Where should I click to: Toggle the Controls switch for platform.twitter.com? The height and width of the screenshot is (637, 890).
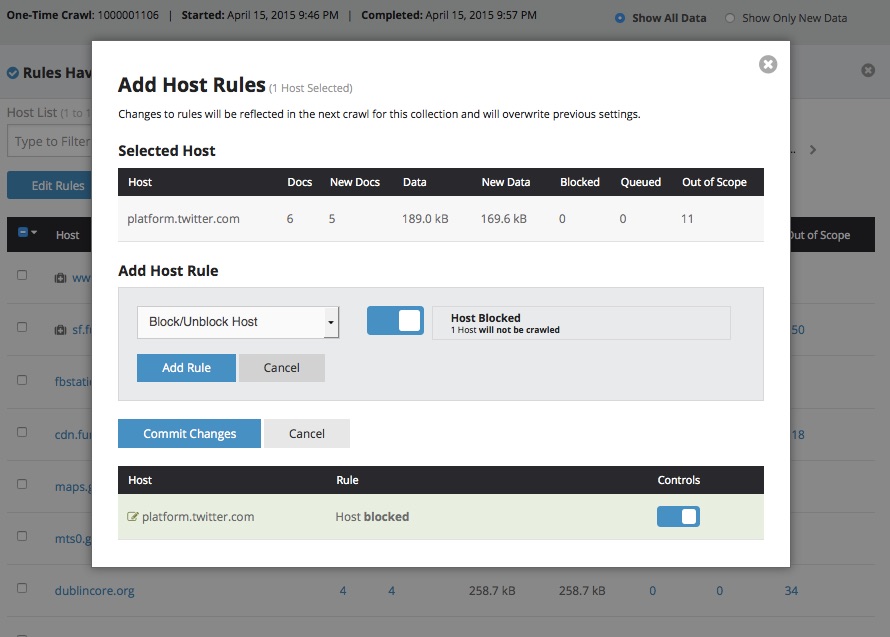[678, 516]
